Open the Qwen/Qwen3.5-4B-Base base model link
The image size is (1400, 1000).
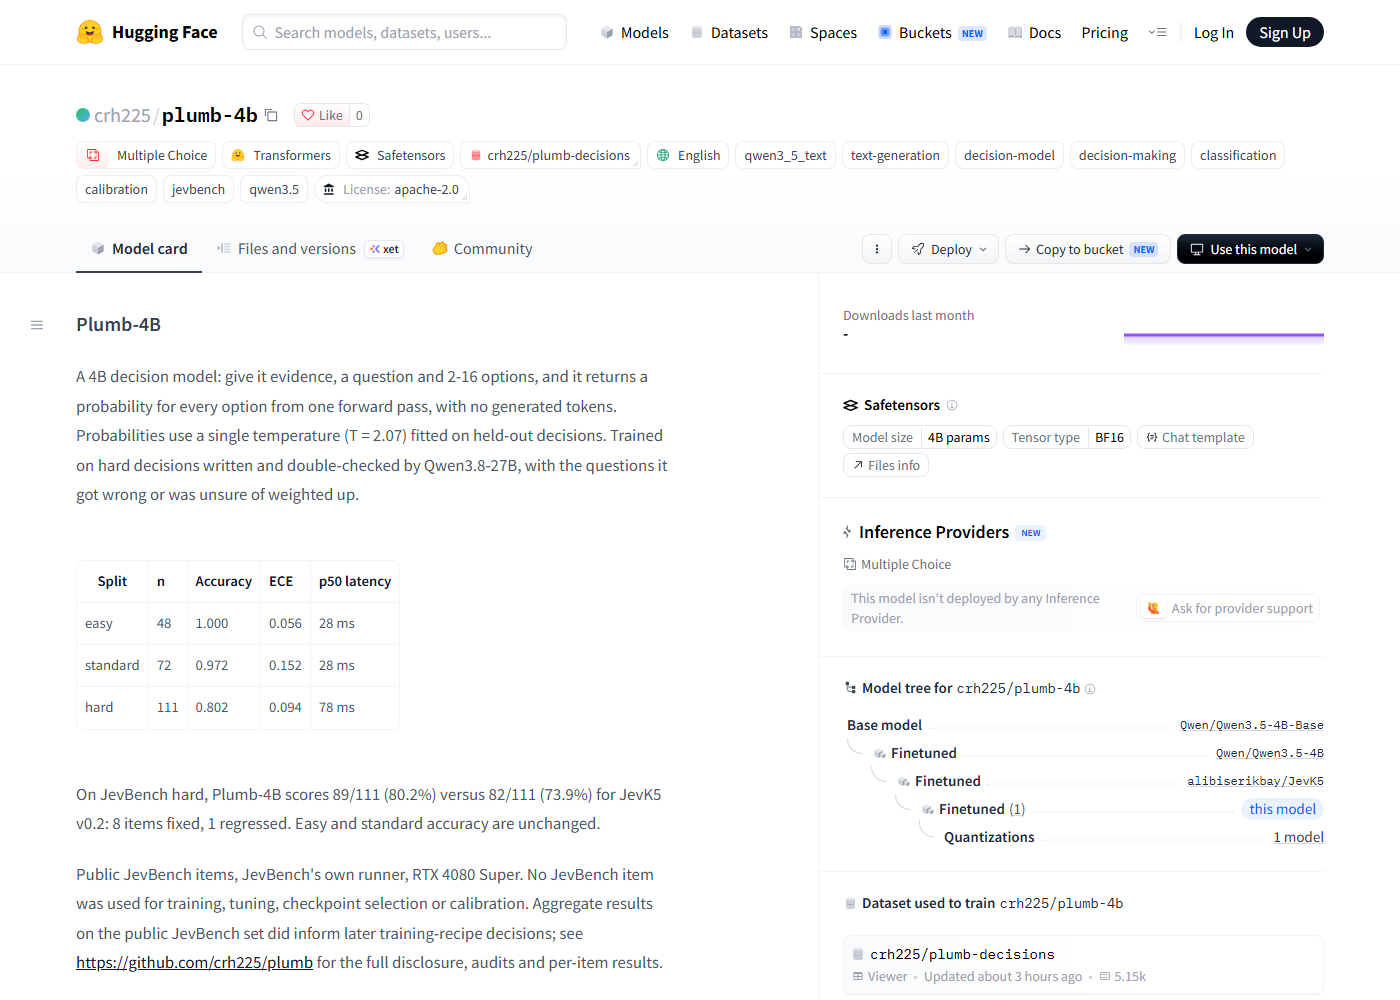1251,725
